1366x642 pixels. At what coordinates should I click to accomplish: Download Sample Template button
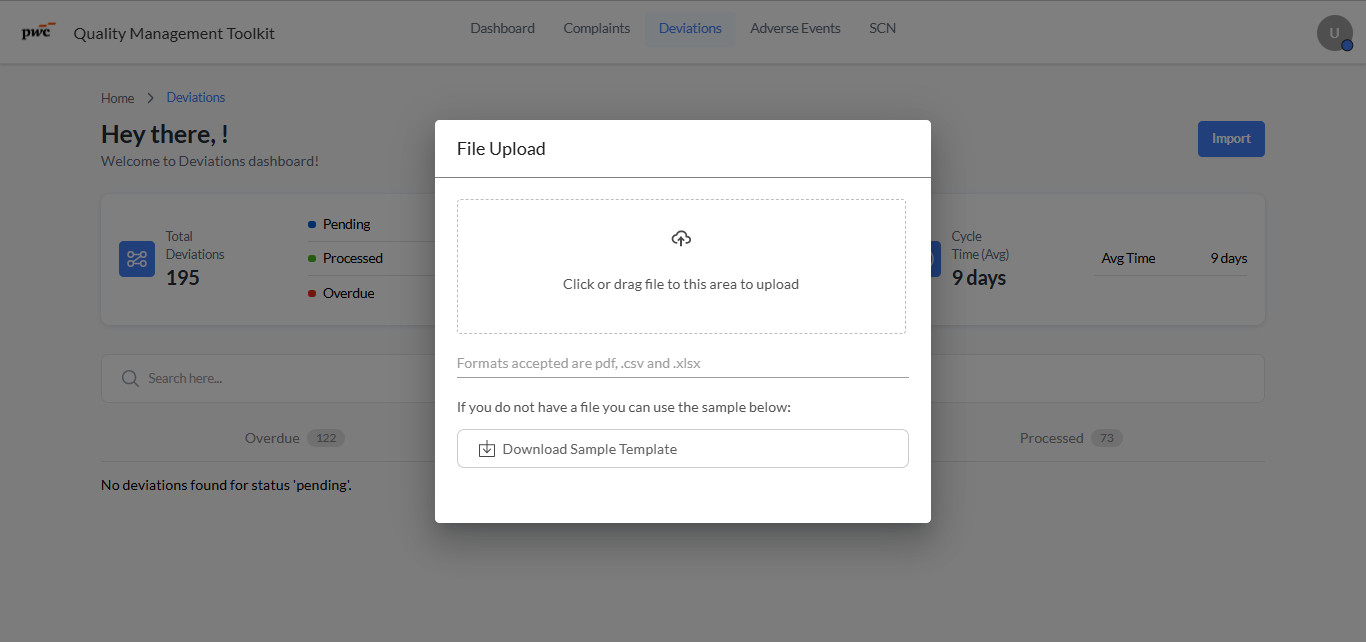coord(683,449)
